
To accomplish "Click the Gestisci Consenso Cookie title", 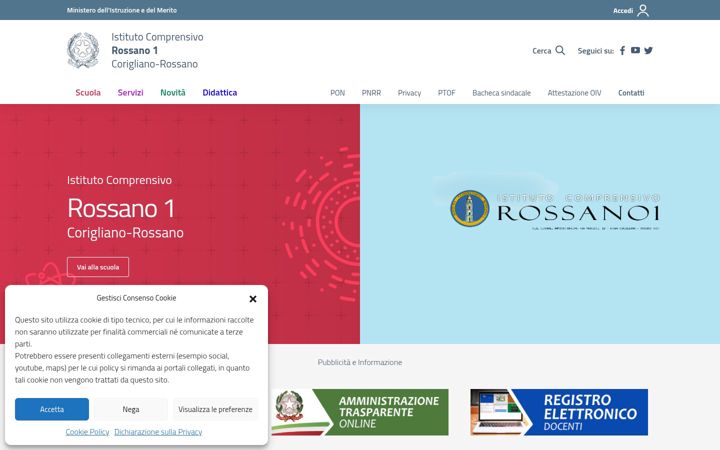I will [x=136, y=298].
